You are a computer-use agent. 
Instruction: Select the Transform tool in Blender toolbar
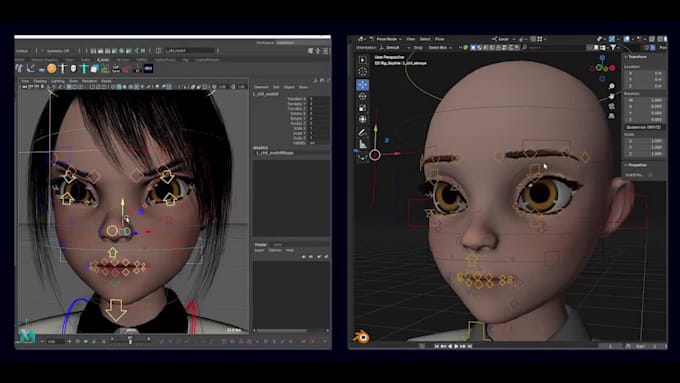coord(363,119)
